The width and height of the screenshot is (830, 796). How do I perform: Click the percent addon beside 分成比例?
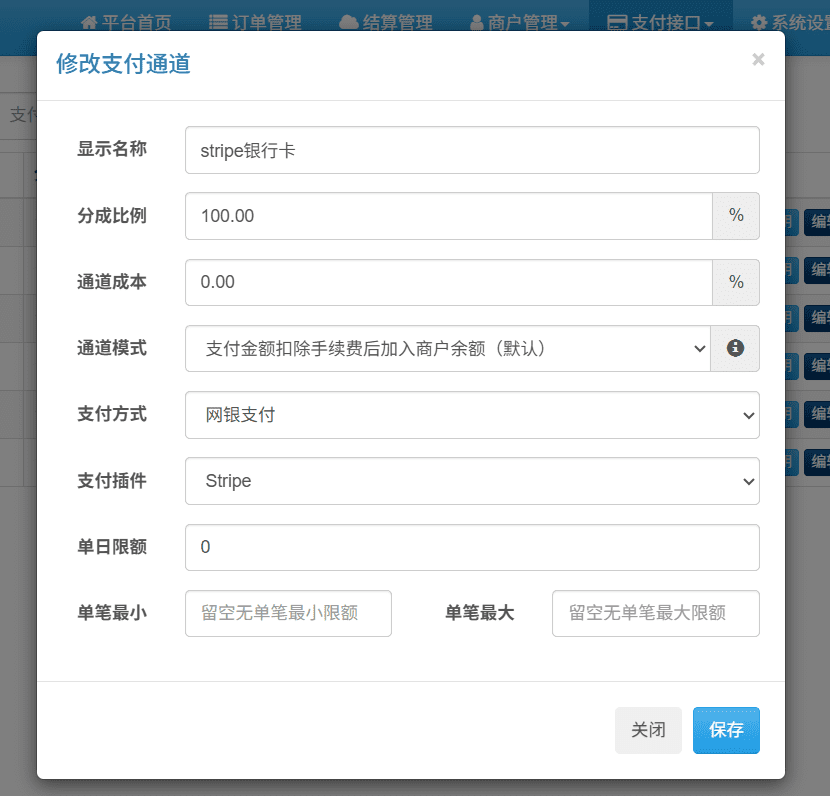[x=736, y=216]
